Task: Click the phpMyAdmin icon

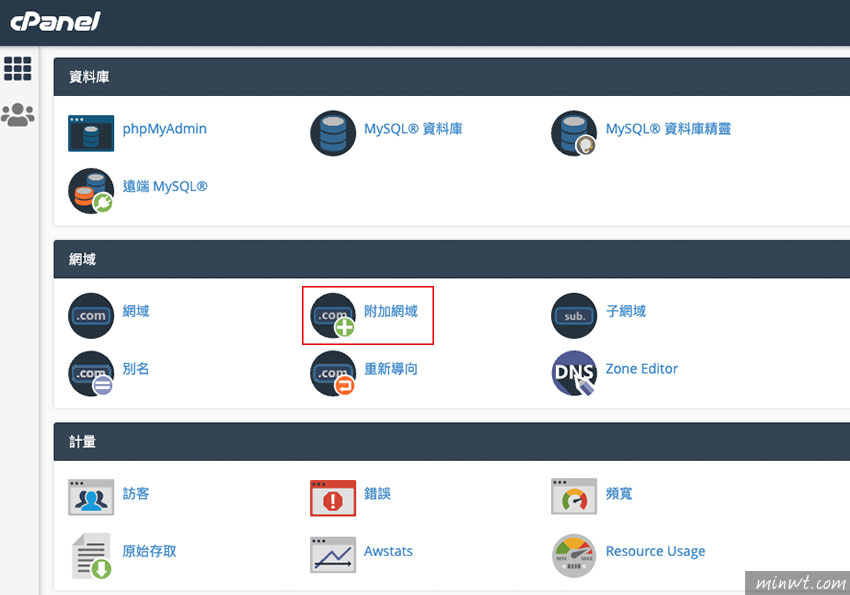Action: [91, 133]
